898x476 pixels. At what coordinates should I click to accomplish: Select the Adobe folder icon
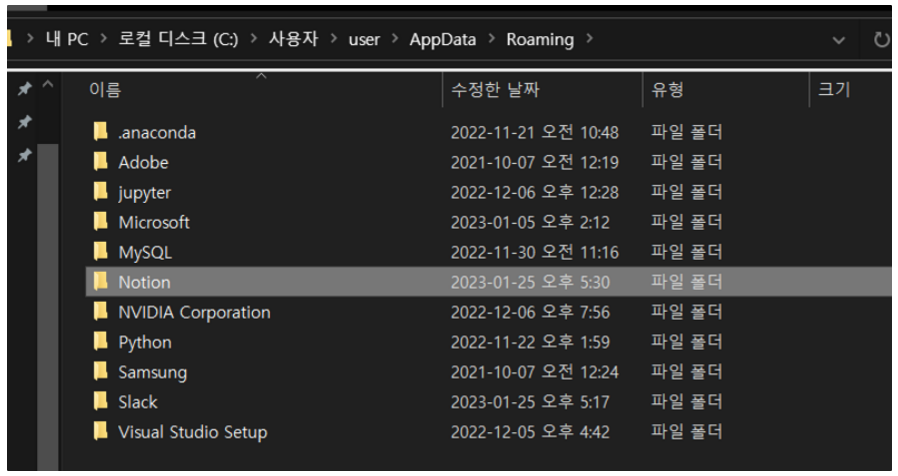click(100, 162)
